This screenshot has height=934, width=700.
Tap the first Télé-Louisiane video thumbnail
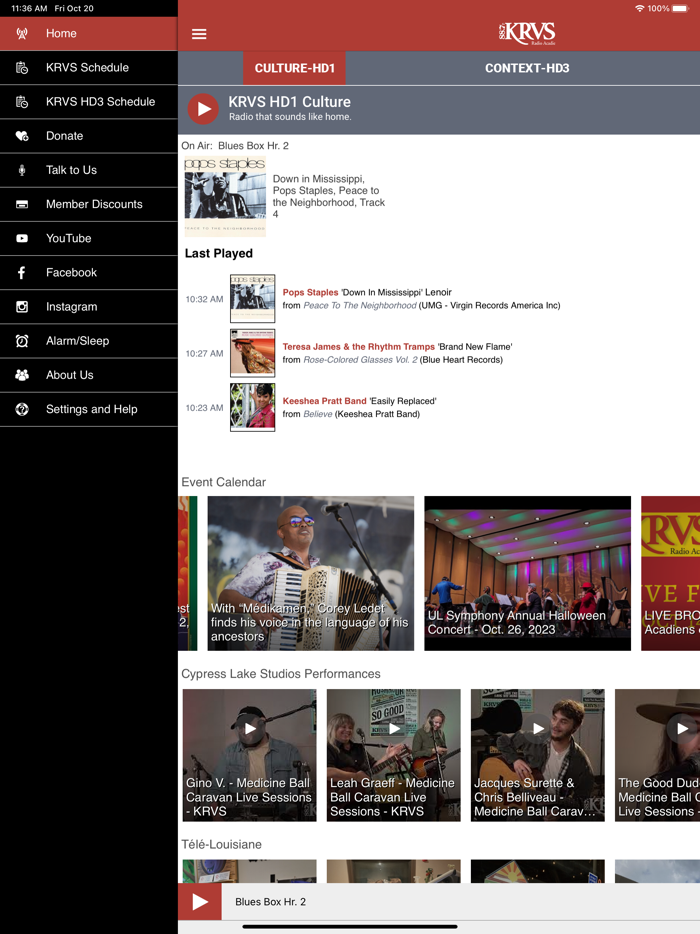click(x=249, y=871)
